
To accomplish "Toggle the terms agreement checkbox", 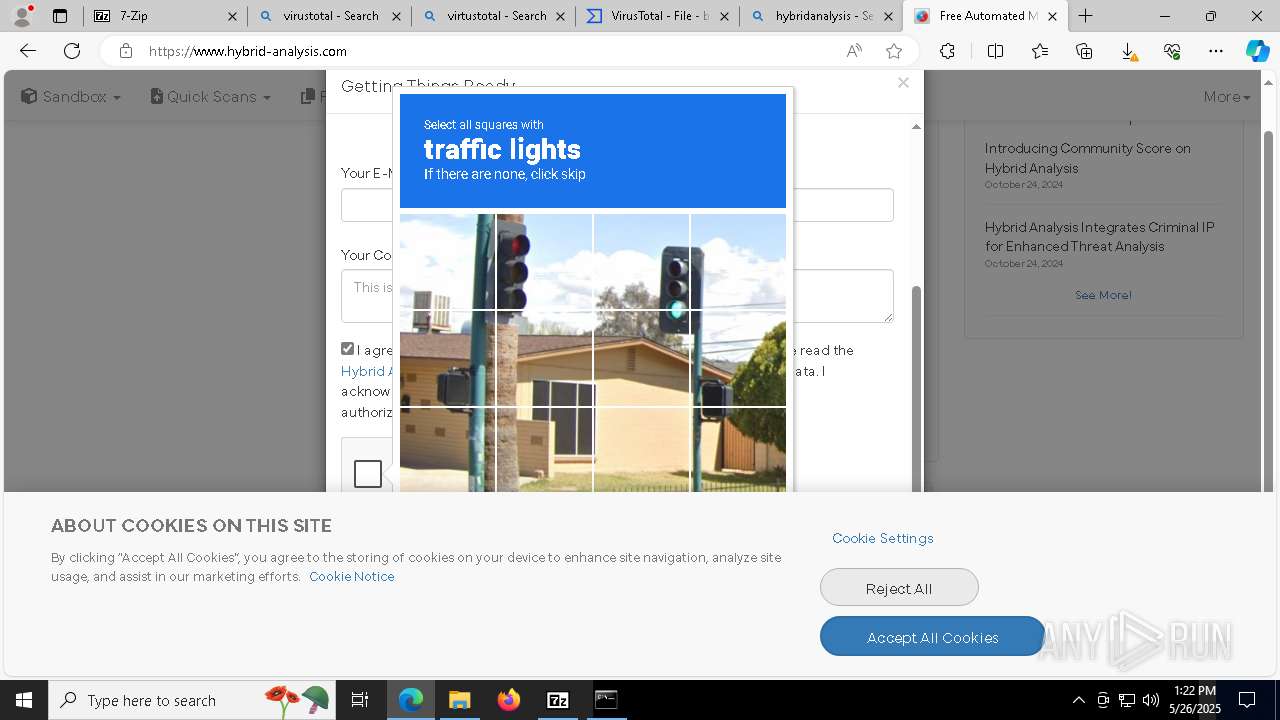I will pyautogui.click(x=348, y=349).
